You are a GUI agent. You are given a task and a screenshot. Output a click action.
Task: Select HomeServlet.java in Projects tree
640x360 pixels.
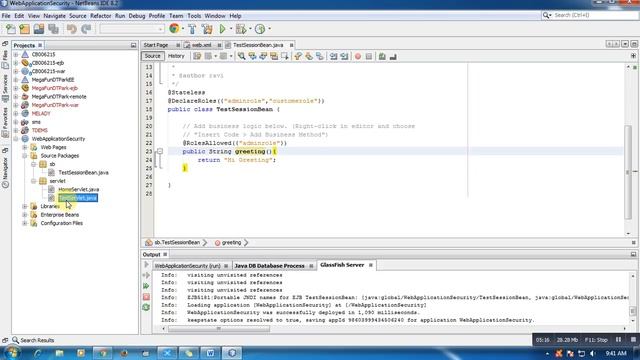79,189
